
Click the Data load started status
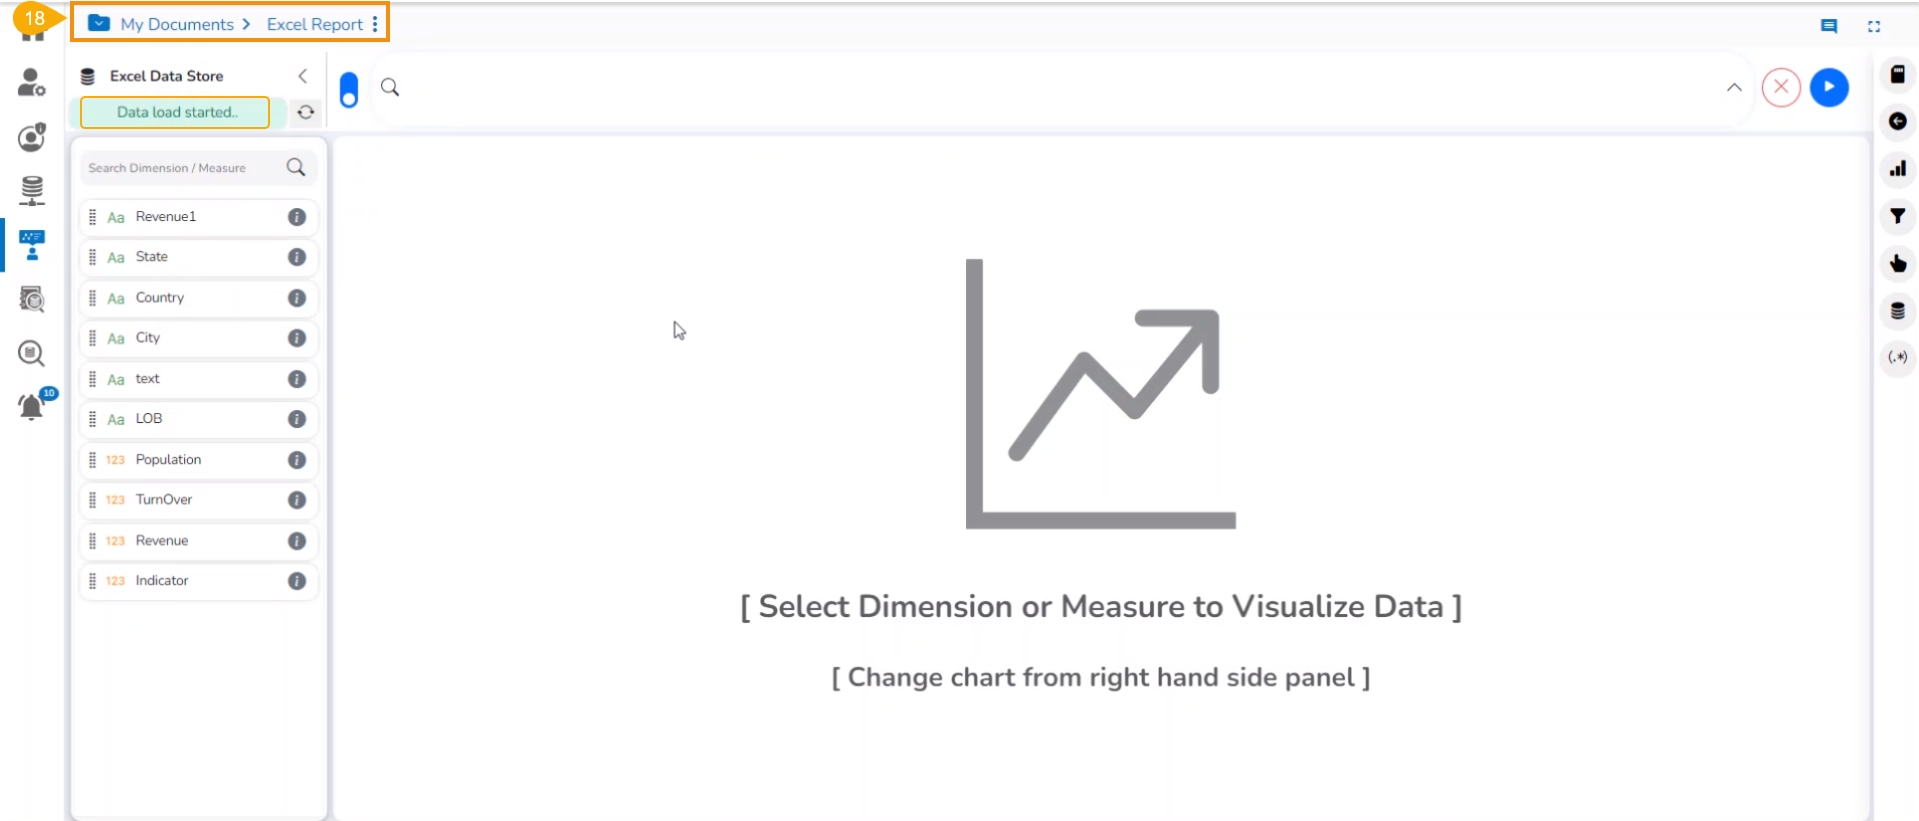[175, 112]
